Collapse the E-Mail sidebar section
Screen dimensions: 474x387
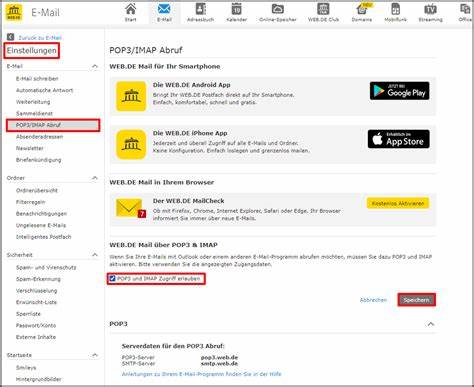[95, 66]
